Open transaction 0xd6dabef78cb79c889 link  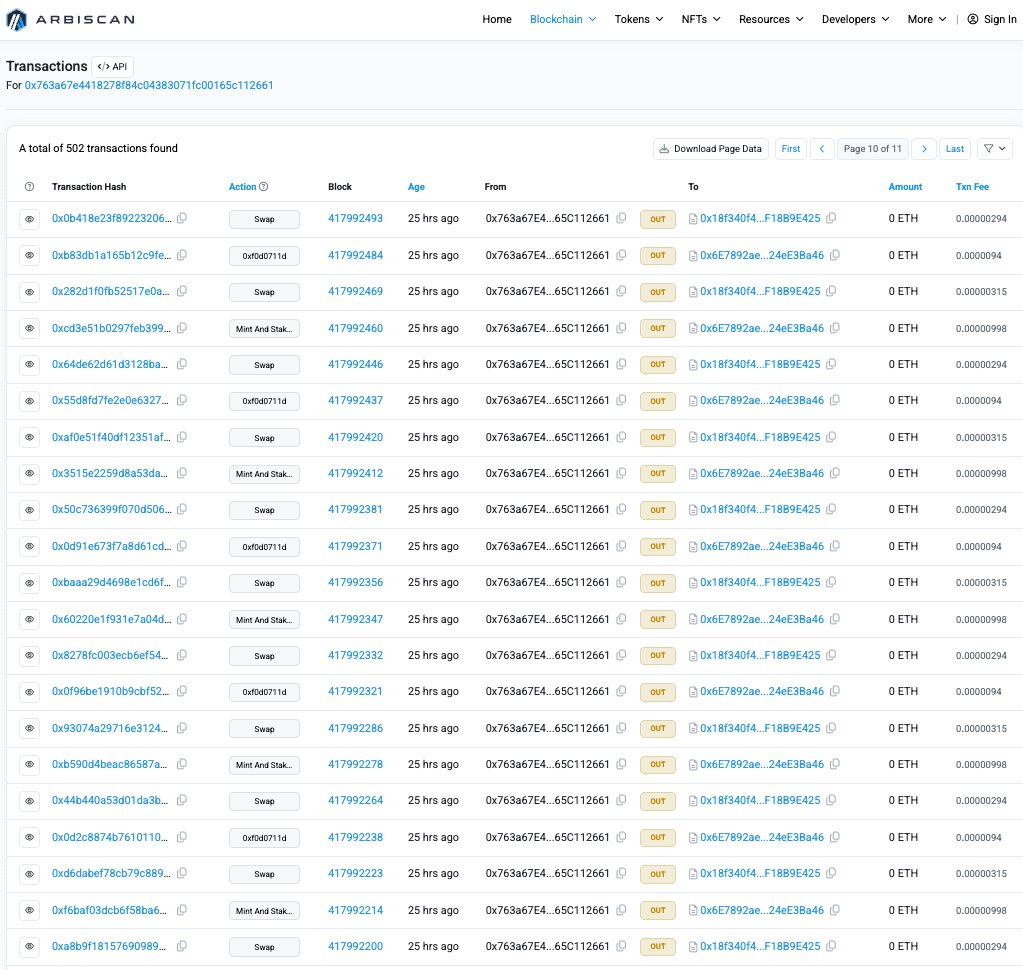pos(111,873)
